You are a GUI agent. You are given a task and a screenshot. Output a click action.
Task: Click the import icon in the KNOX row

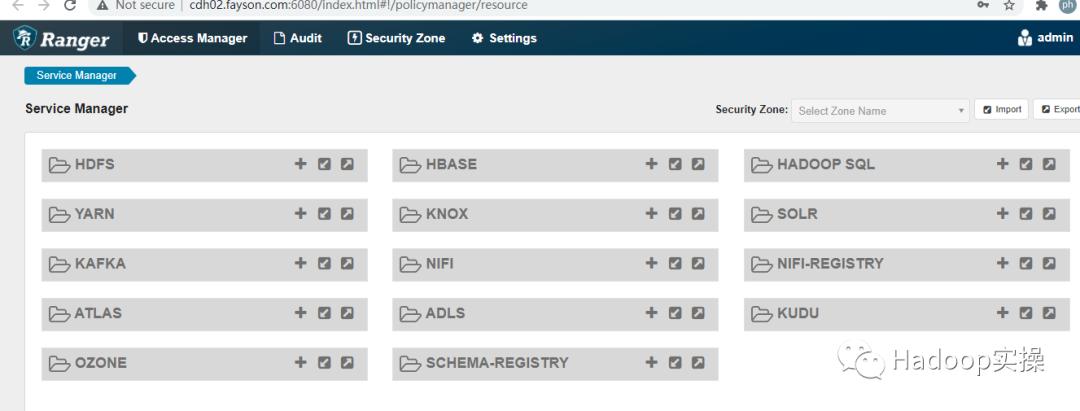pos(675,213)
